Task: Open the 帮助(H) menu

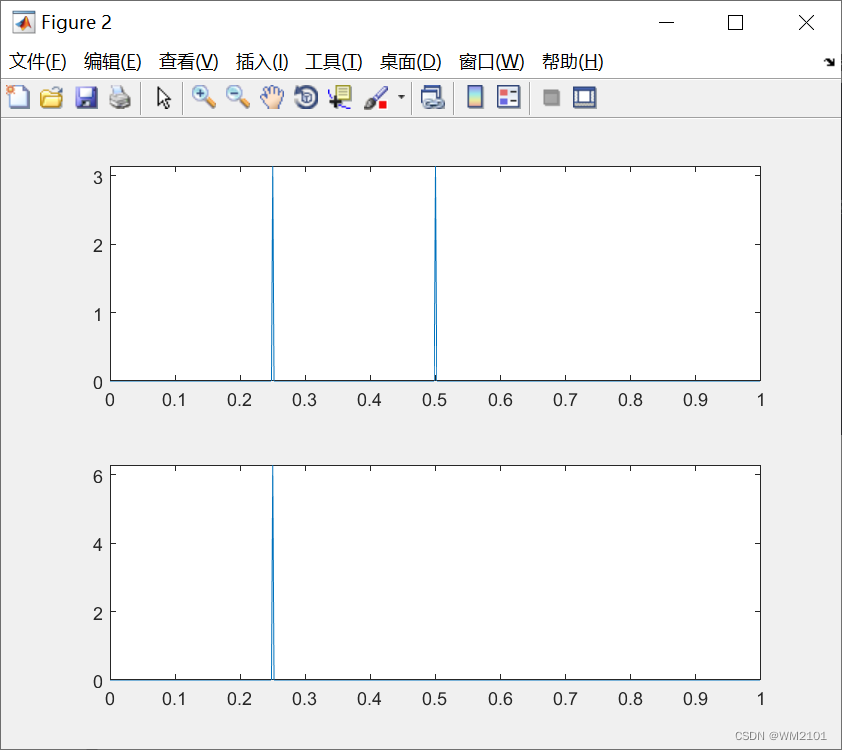Action: [572, 62]
